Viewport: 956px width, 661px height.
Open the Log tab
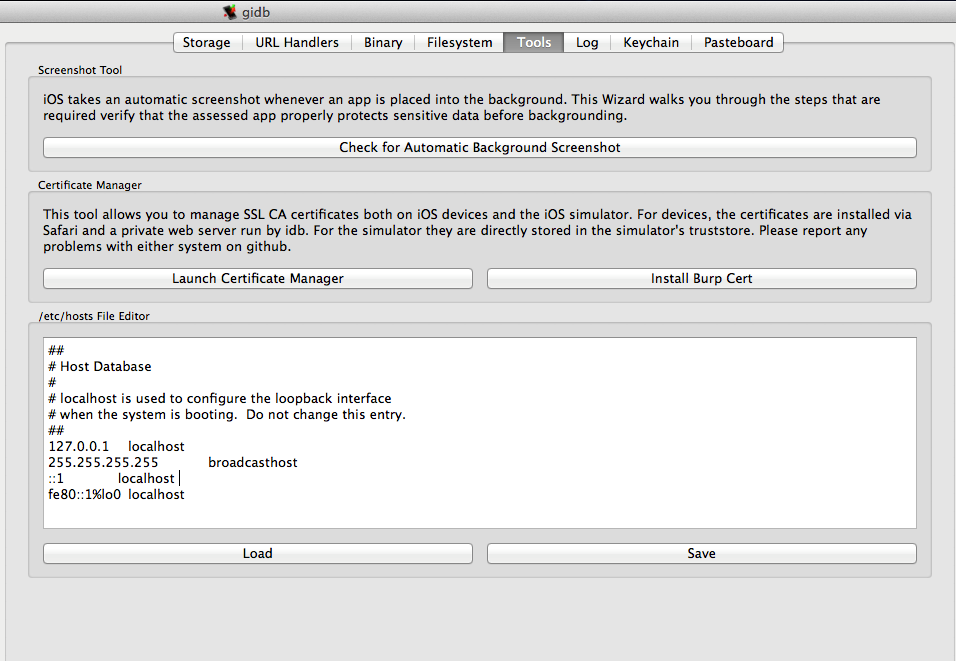(587, 42)
